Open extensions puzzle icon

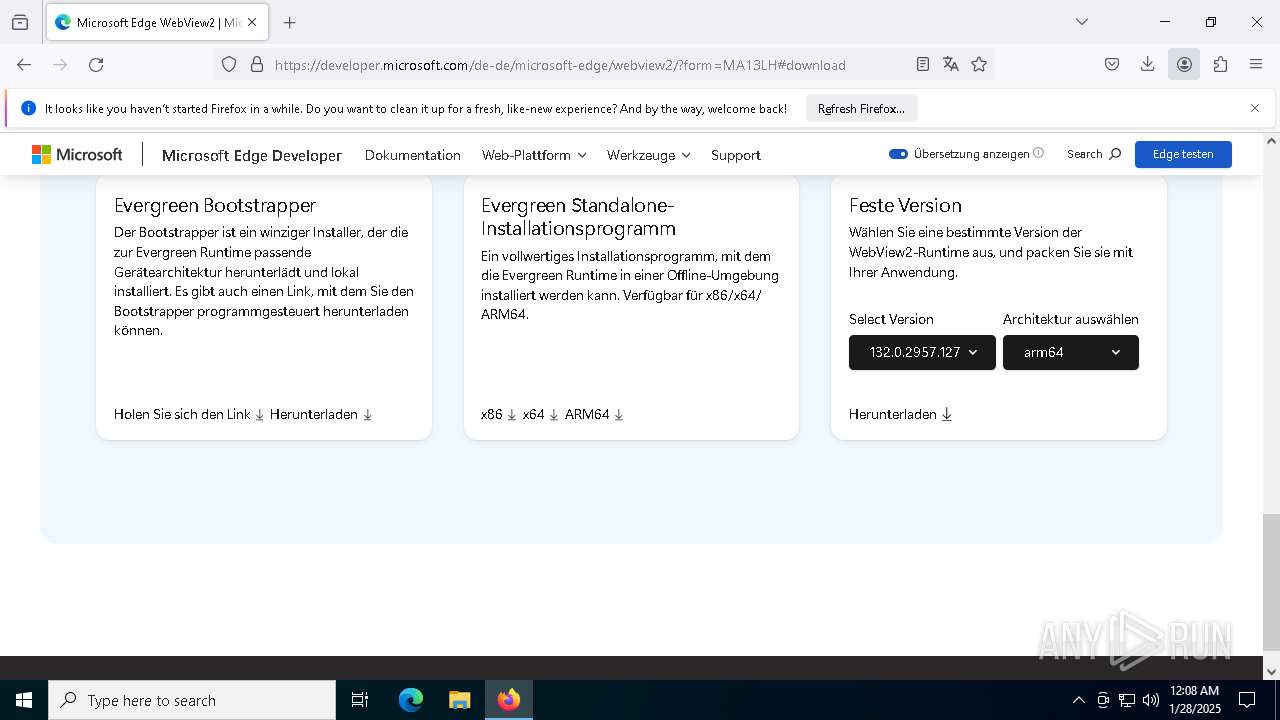1220,64
